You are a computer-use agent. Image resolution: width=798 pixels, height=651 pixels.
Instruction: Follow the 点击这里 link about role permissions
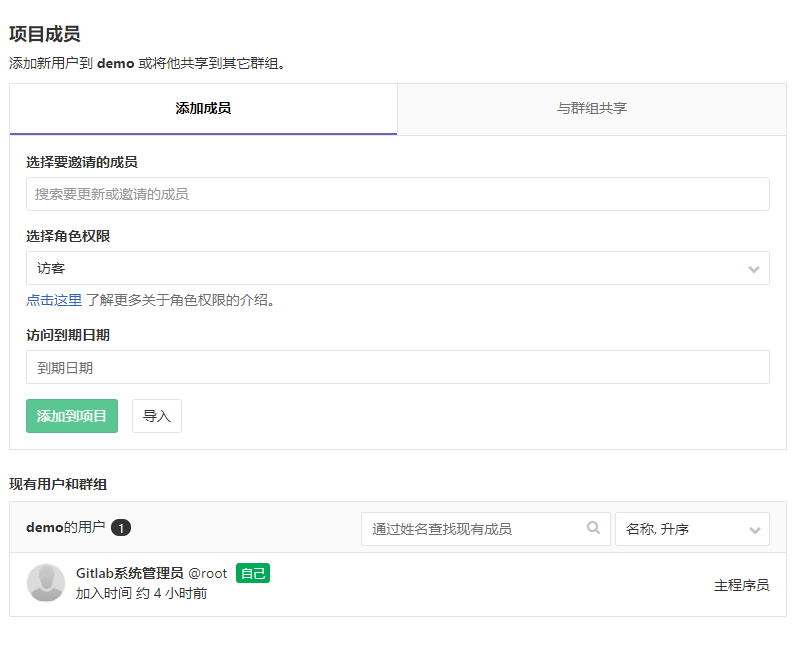tap(54, 300)
